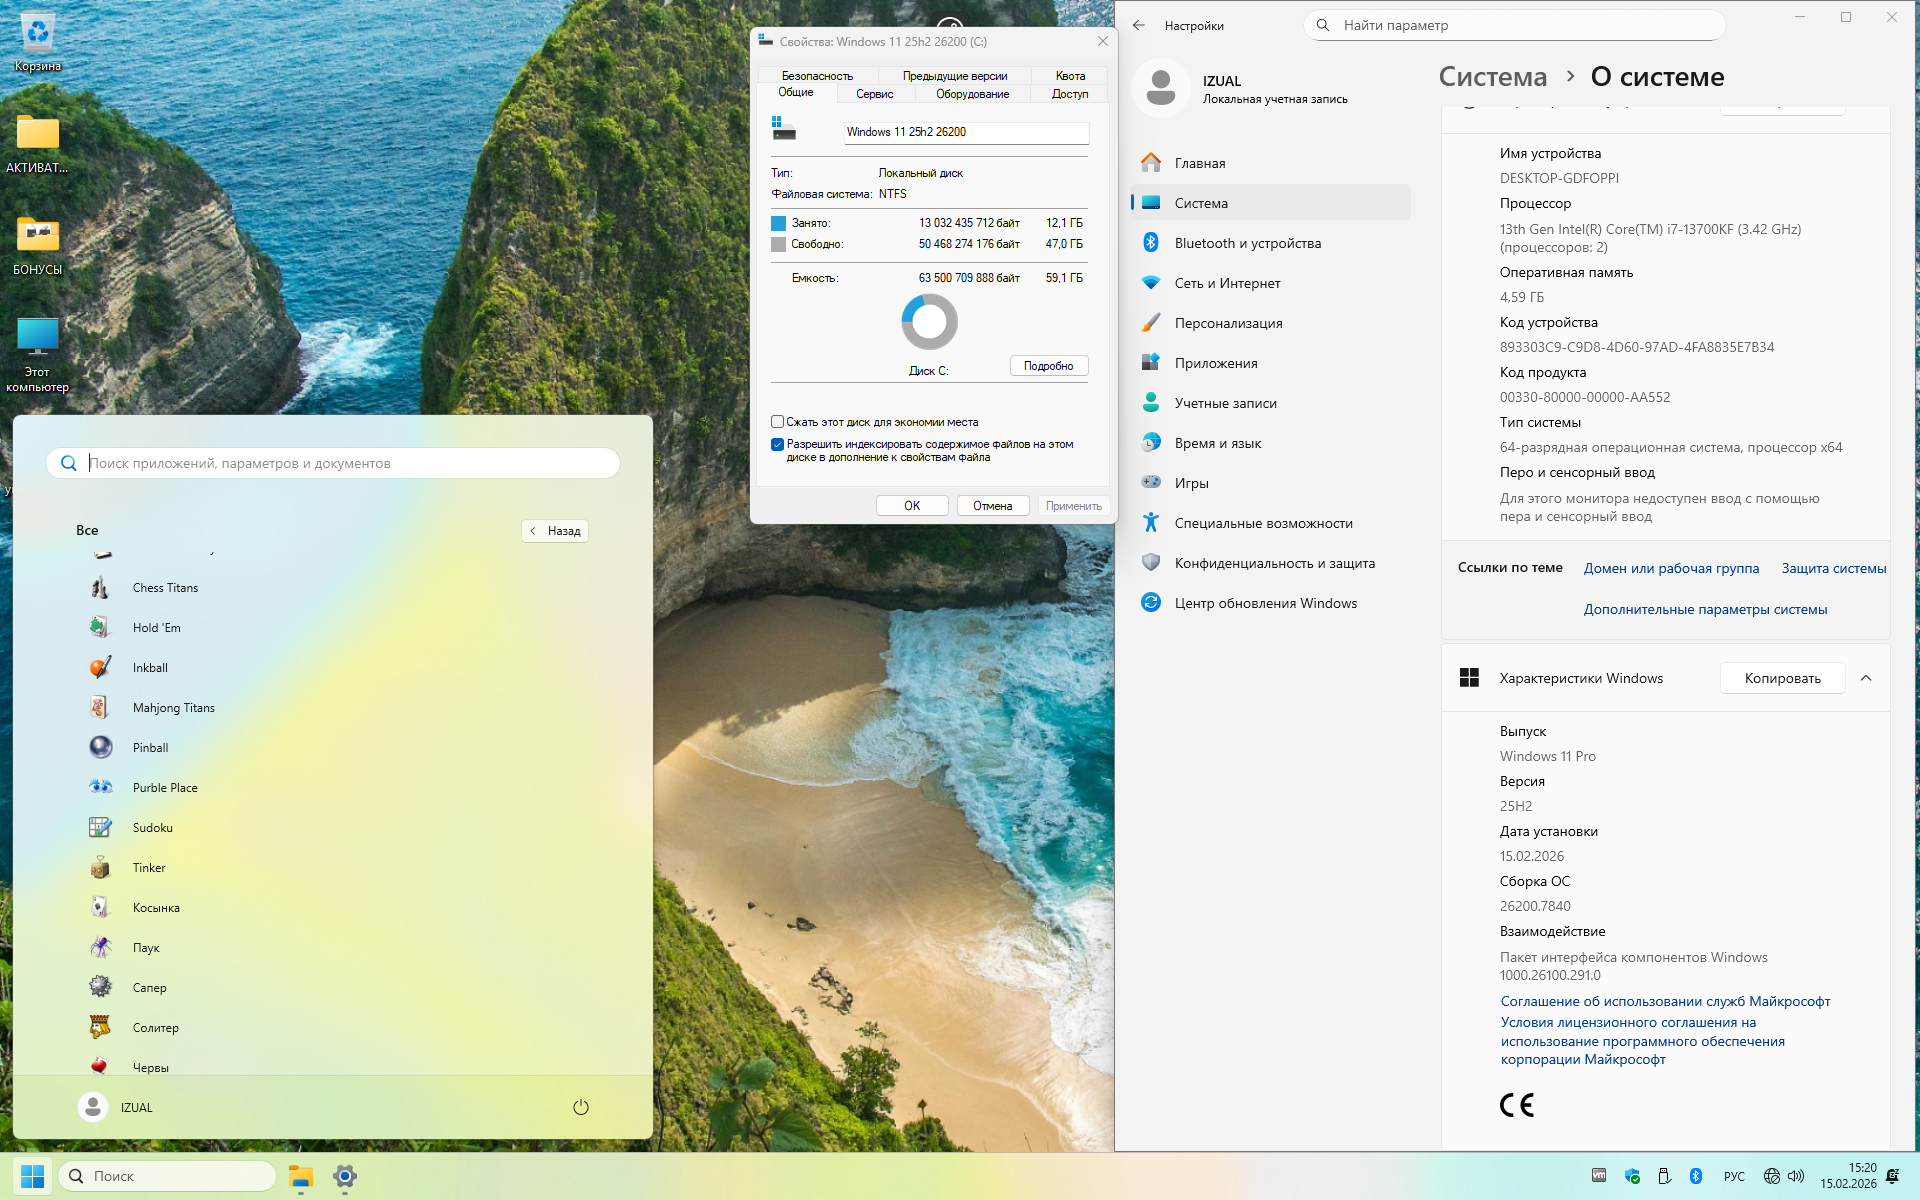Click the settings back arrow
Image resolution: width=1920 pixels, height=1200 pixels.
[1138, 25]
